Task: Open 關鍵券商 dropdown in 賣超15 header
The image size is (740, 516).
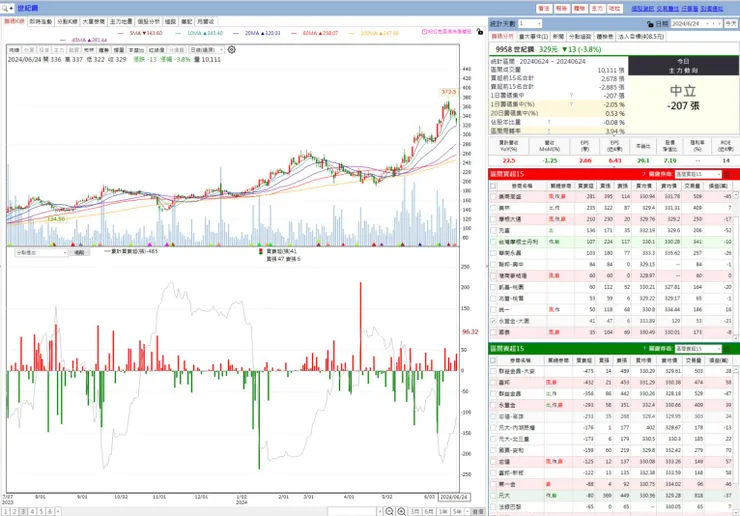Action: tap(698, 348)
